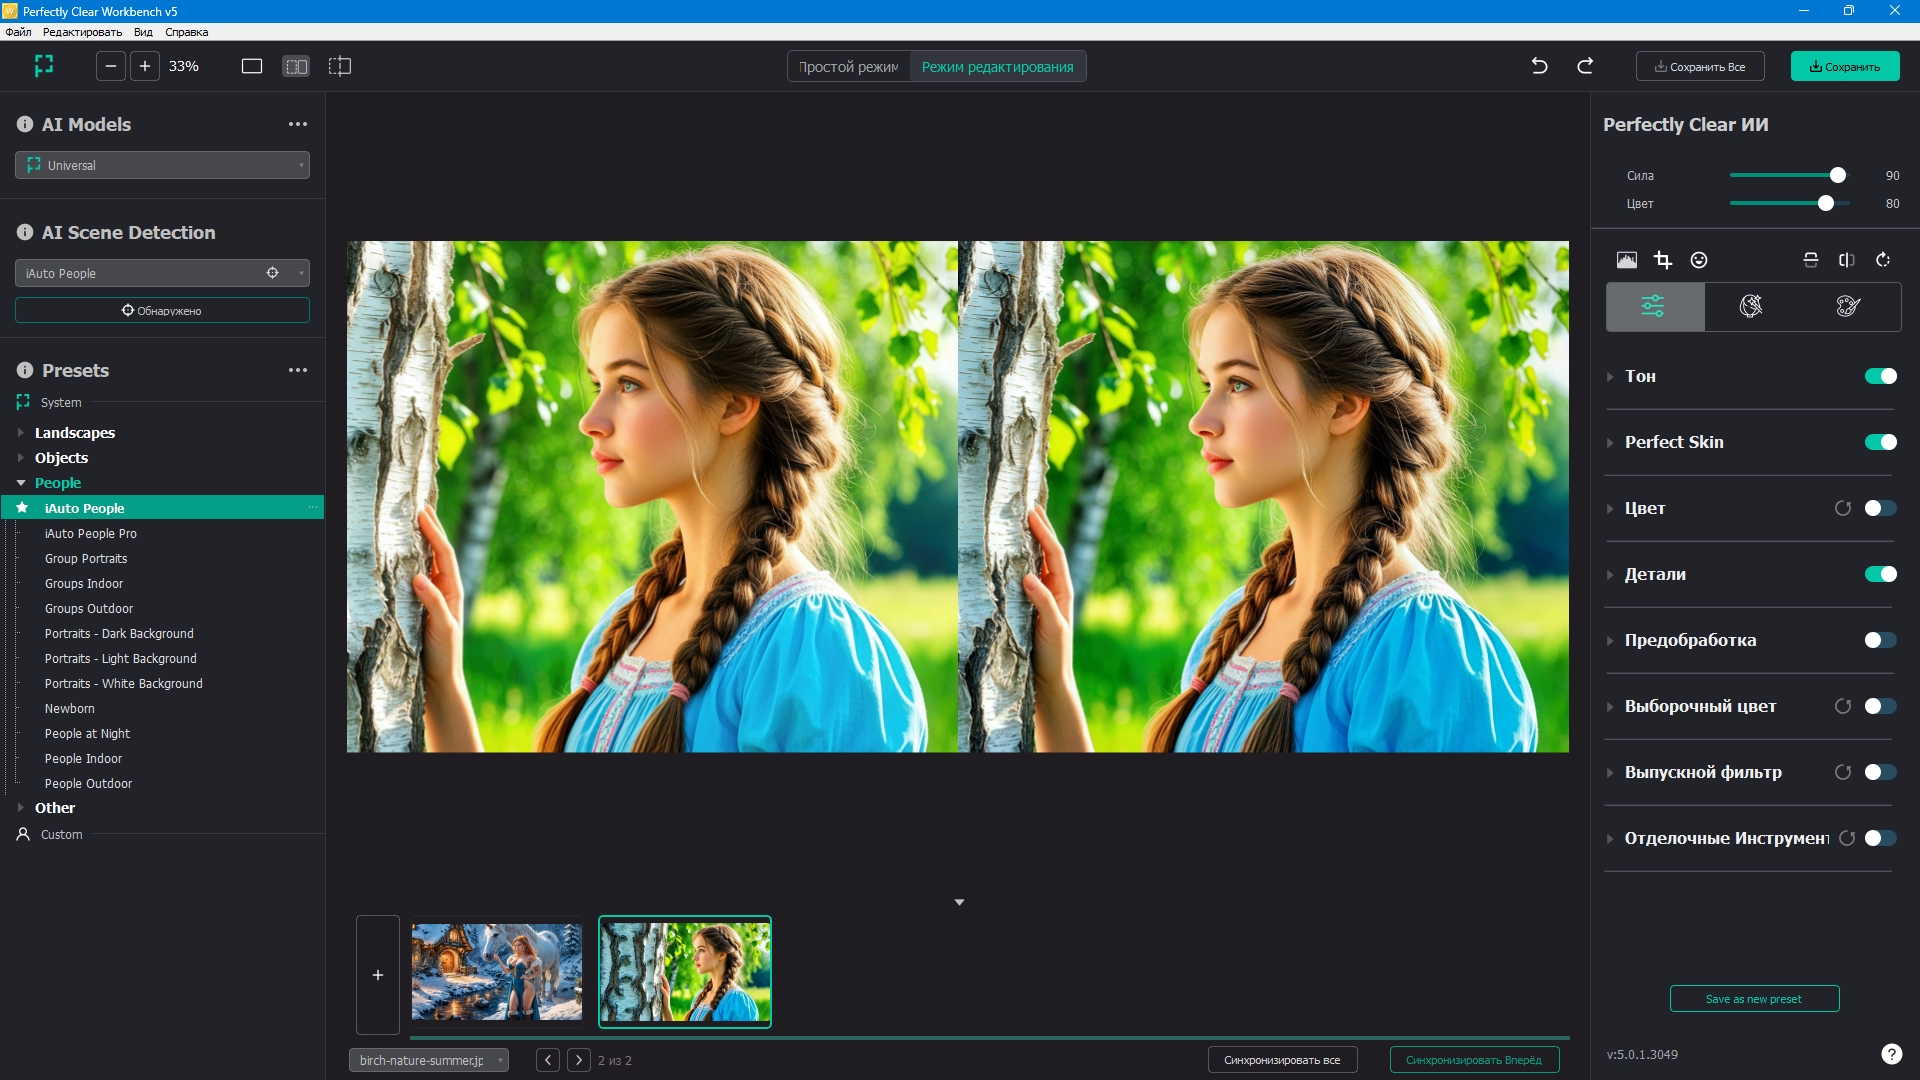Disable the Тон toggle
1920x1080 pixels.
pos(1880,376)
